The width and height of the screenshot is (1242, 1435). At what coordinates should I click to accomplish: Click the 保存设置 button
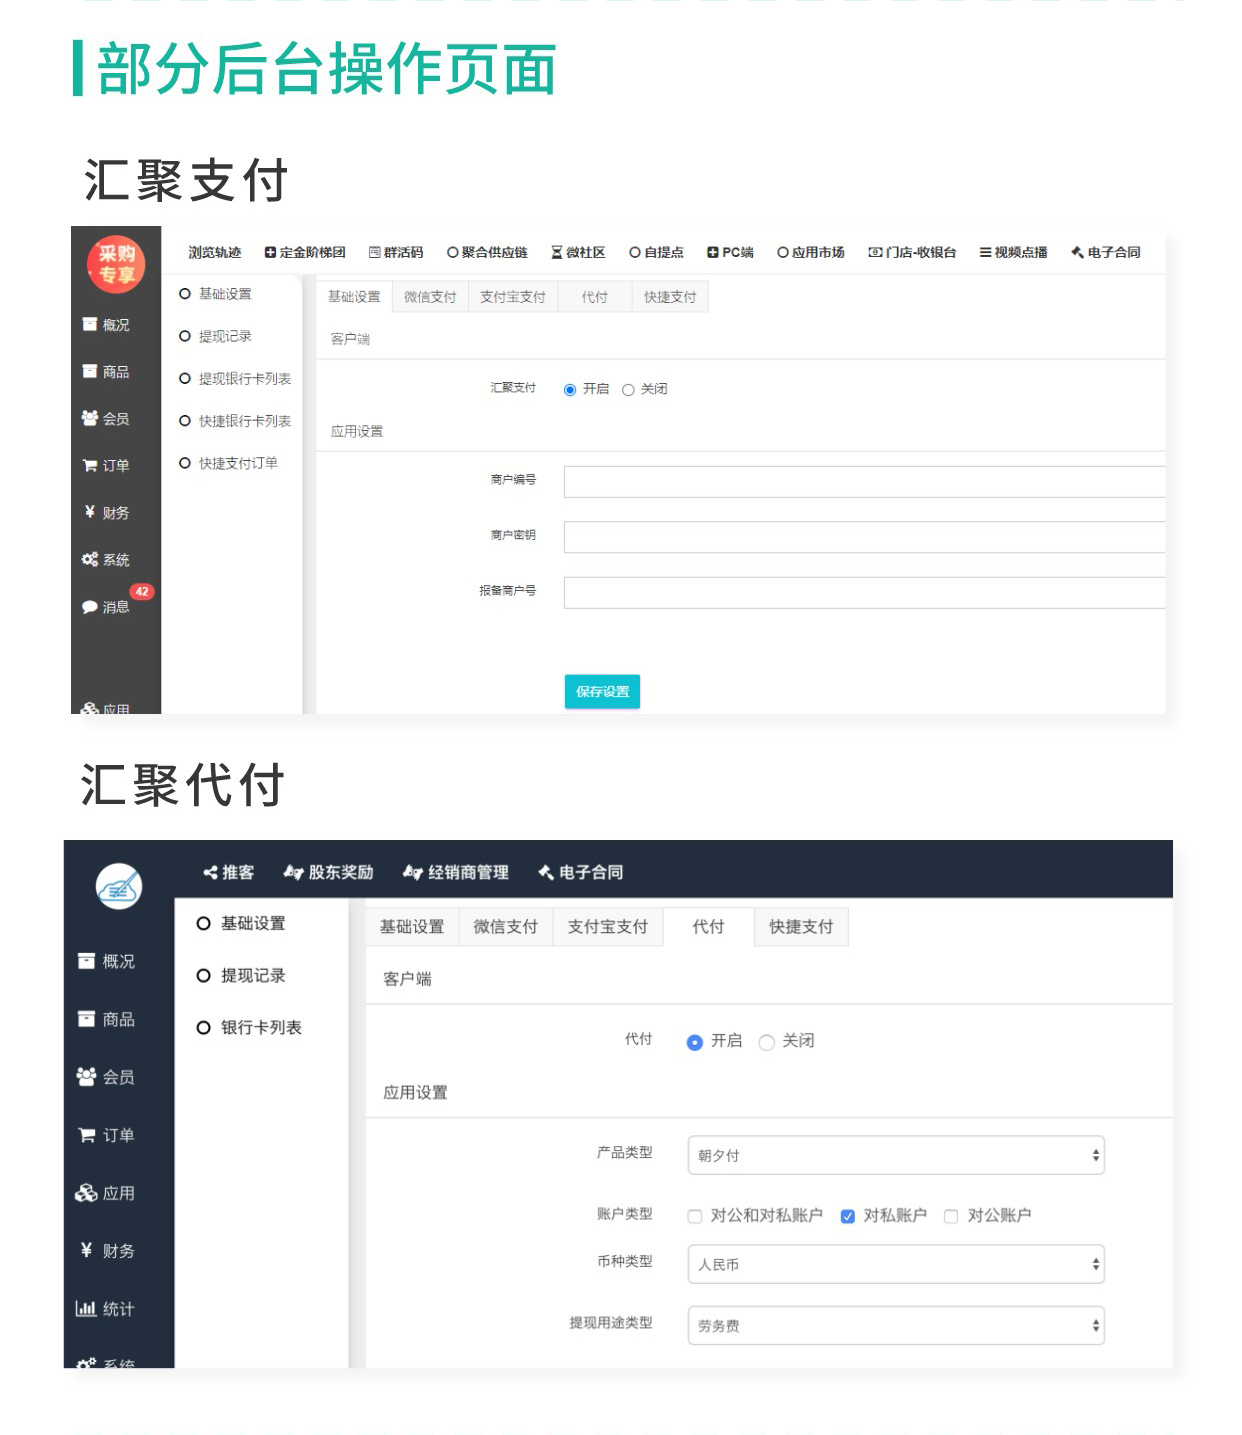click(602, 691)
